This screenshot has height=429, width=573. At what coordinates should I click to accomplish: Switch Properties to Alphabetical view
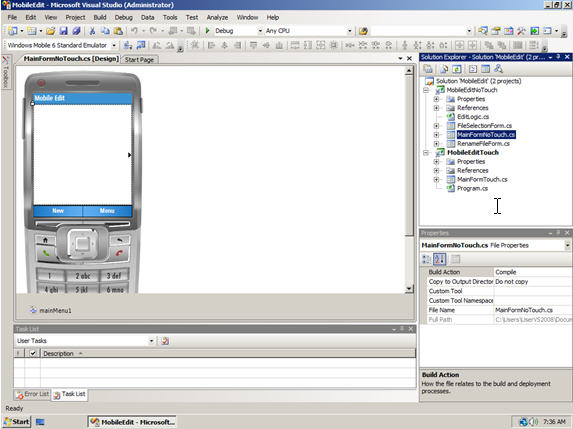[x=440, y=259]
